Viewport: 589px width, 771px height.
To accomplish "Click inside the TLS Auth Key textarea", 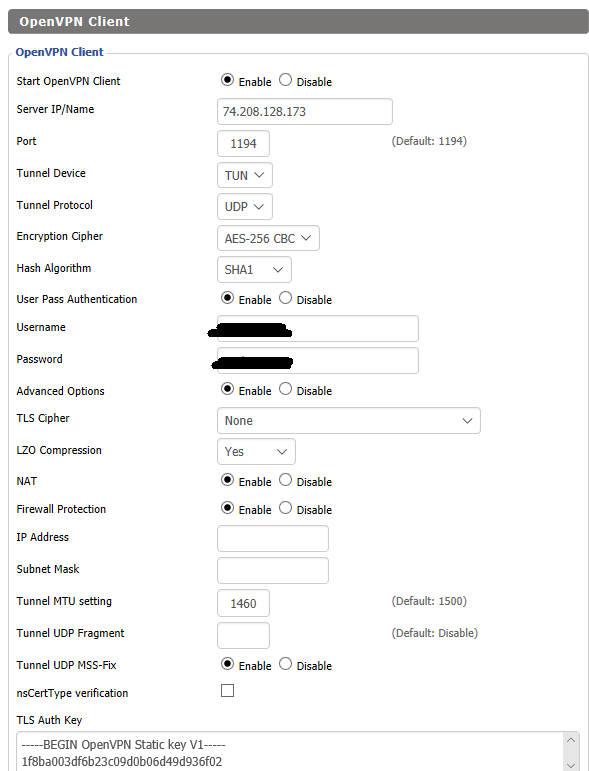I will pos(290,752).
